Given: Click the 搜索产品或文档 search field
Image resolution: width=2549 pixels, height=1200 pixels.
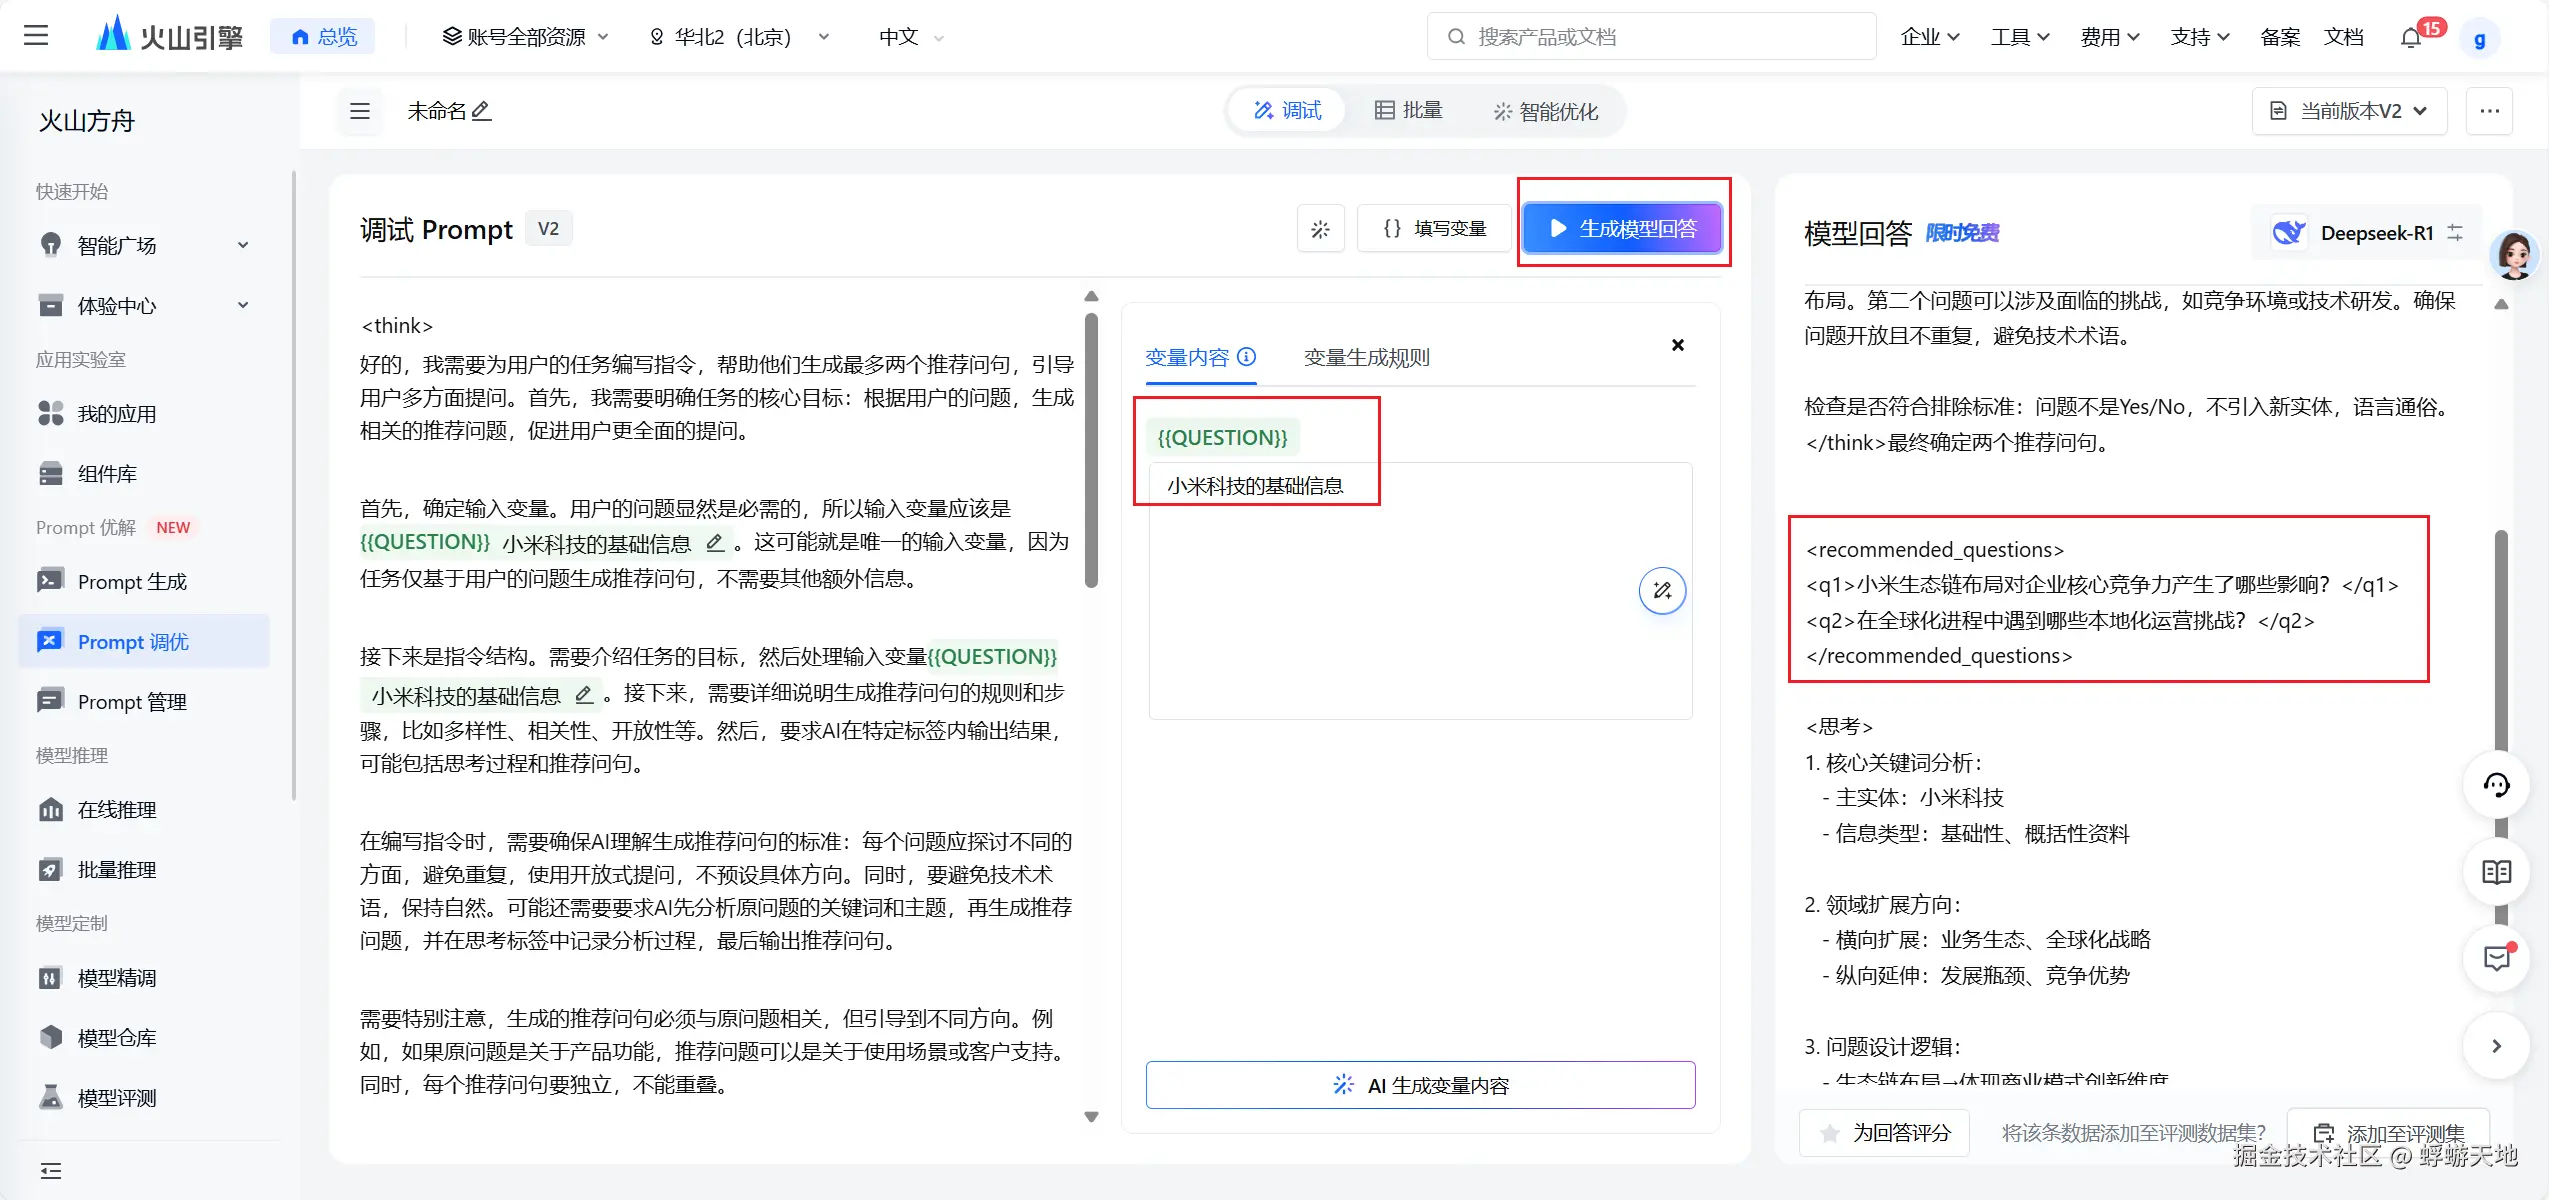Looking at the screenshot, I should click(x=1650, y=37).
